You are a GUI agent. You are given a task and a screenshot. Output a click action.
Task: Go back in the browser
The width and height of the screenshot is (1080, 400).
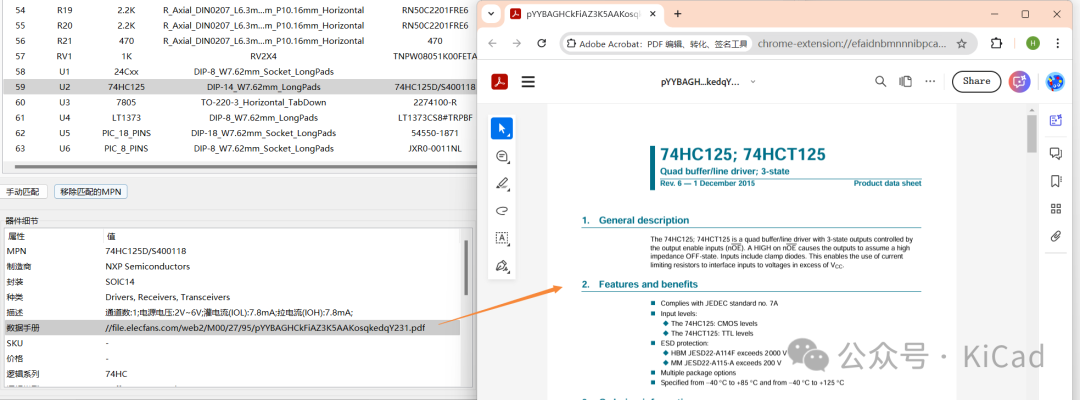click(492, 43)
